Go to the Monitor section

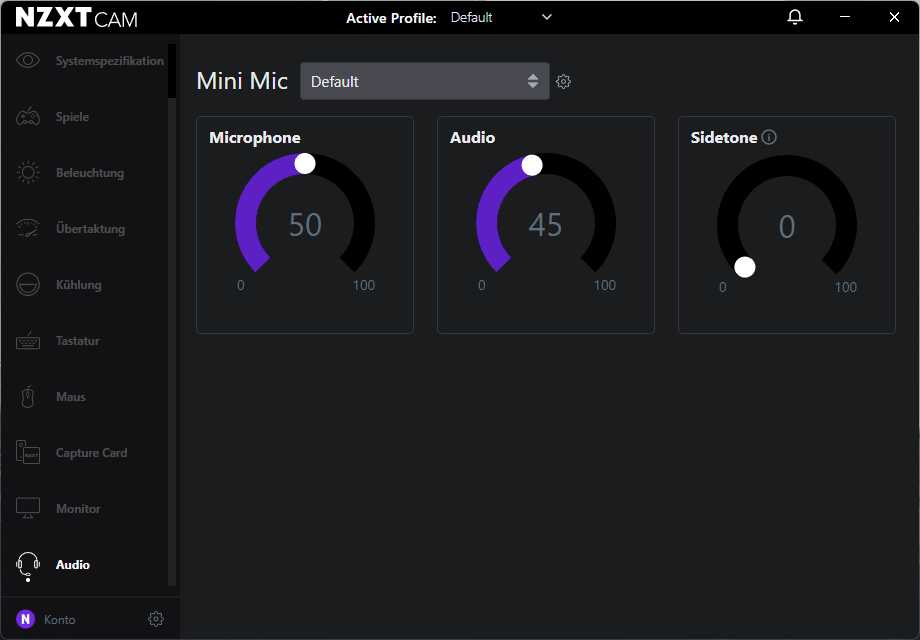click(x=78, y=509)
